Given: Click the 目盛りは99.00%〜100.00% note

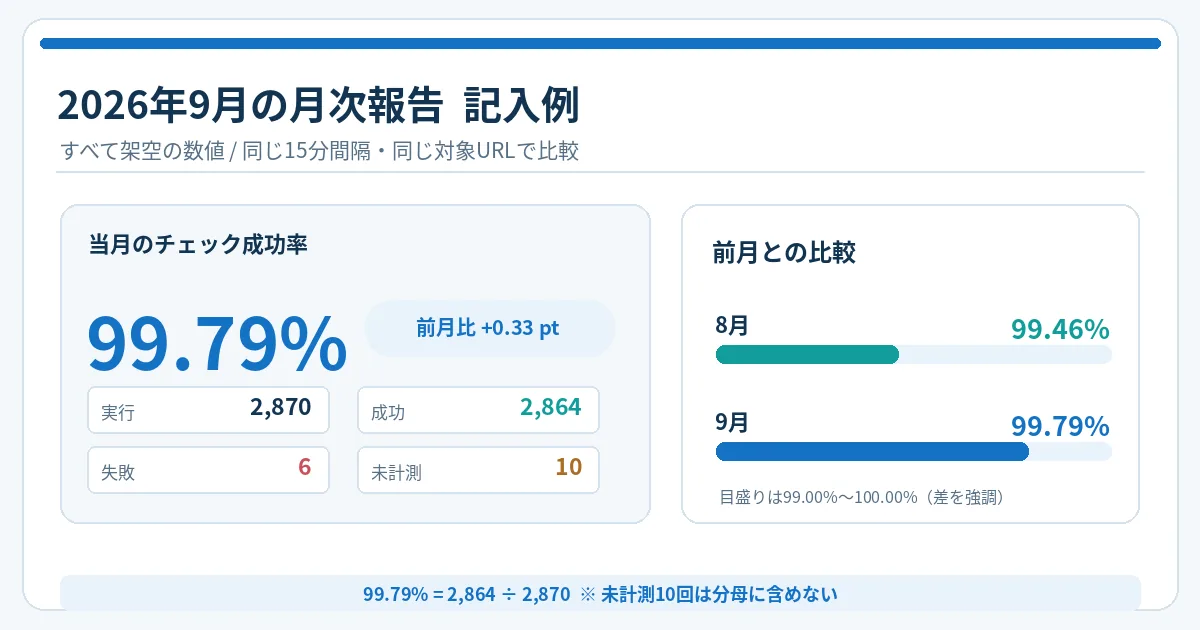Looking at the screenshot, I should (861, 497).
